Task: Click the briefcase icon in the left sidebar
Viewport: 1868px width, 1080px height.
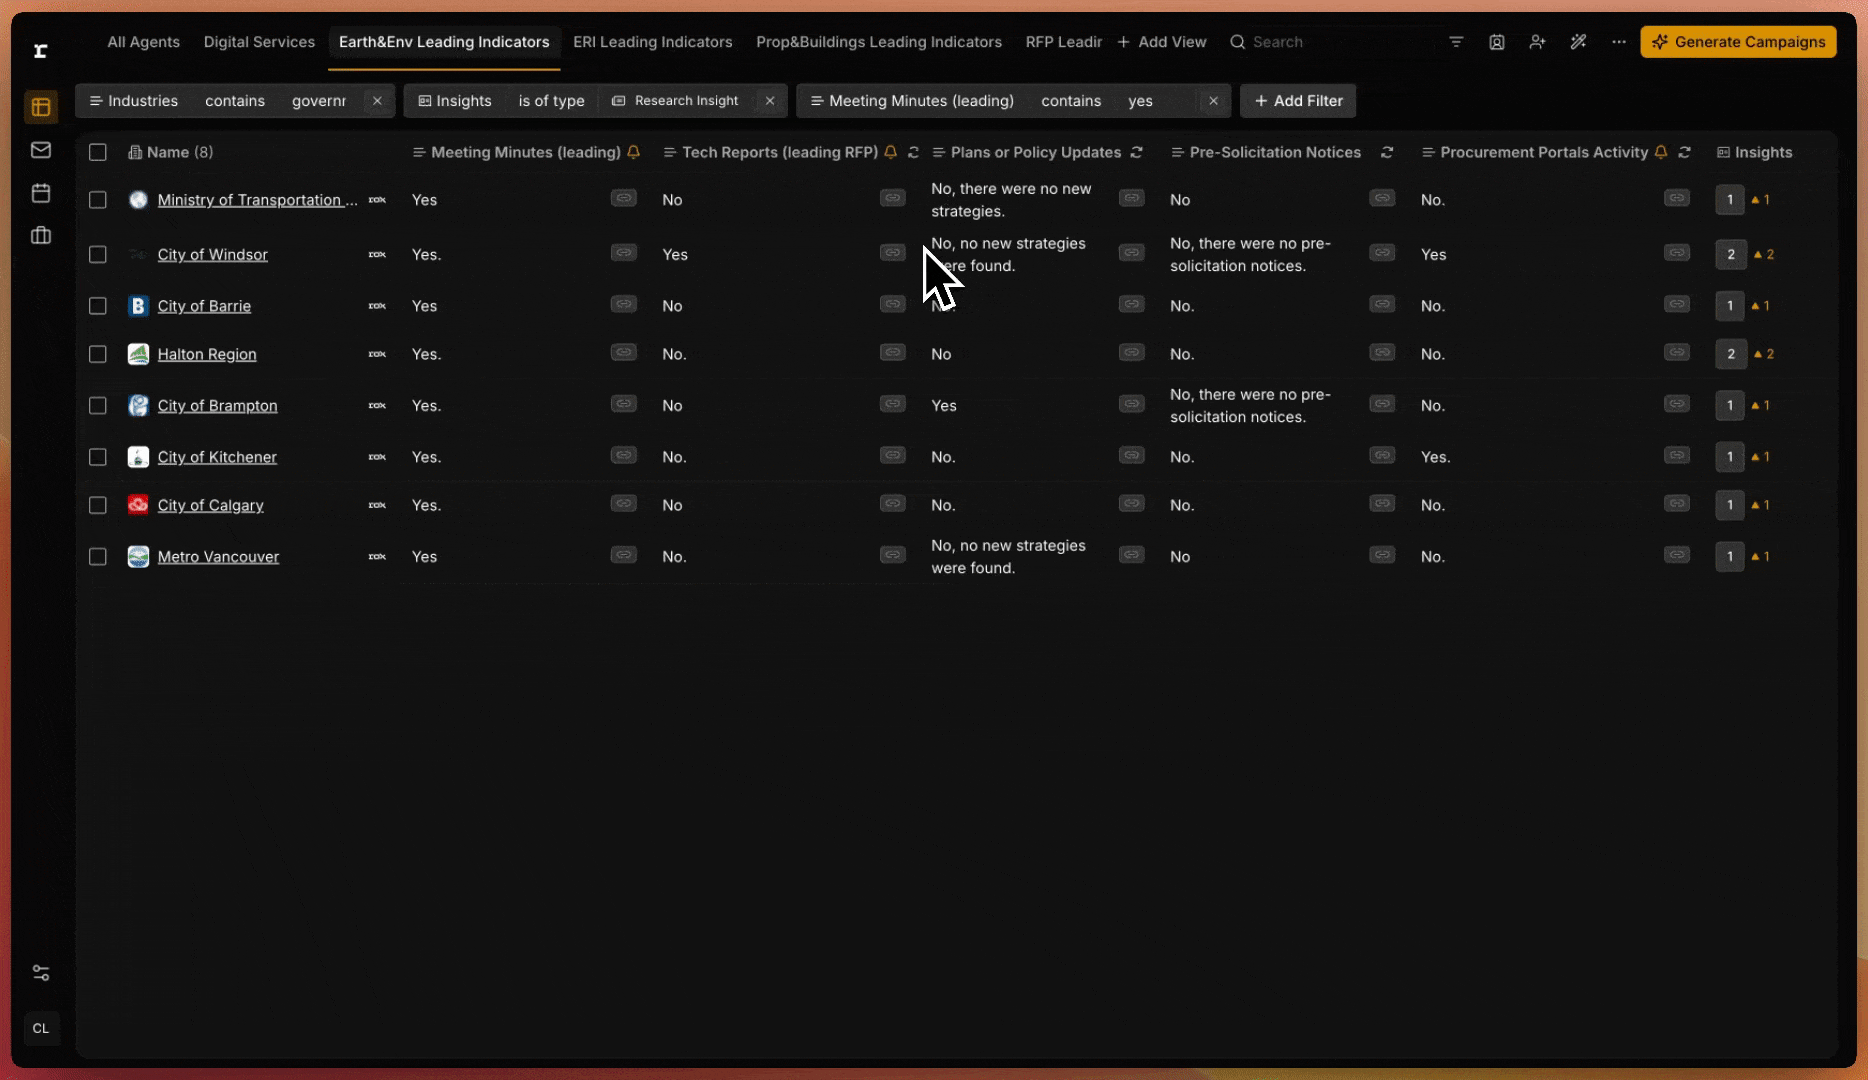Action: click(41, 236)
